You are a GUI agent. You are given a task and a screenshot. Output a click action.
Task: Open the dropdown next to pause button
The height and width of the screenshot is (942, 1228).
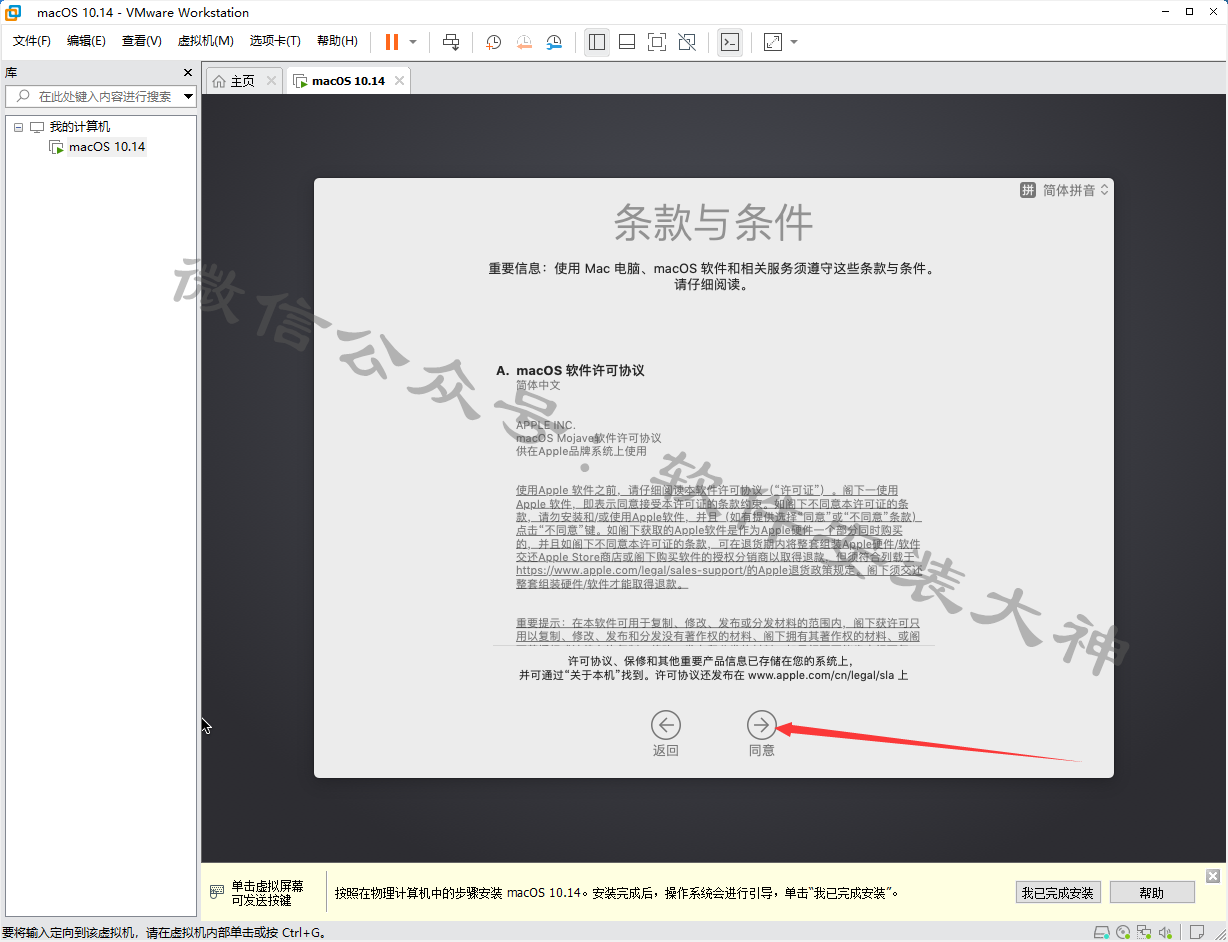(x=413, y=42)
